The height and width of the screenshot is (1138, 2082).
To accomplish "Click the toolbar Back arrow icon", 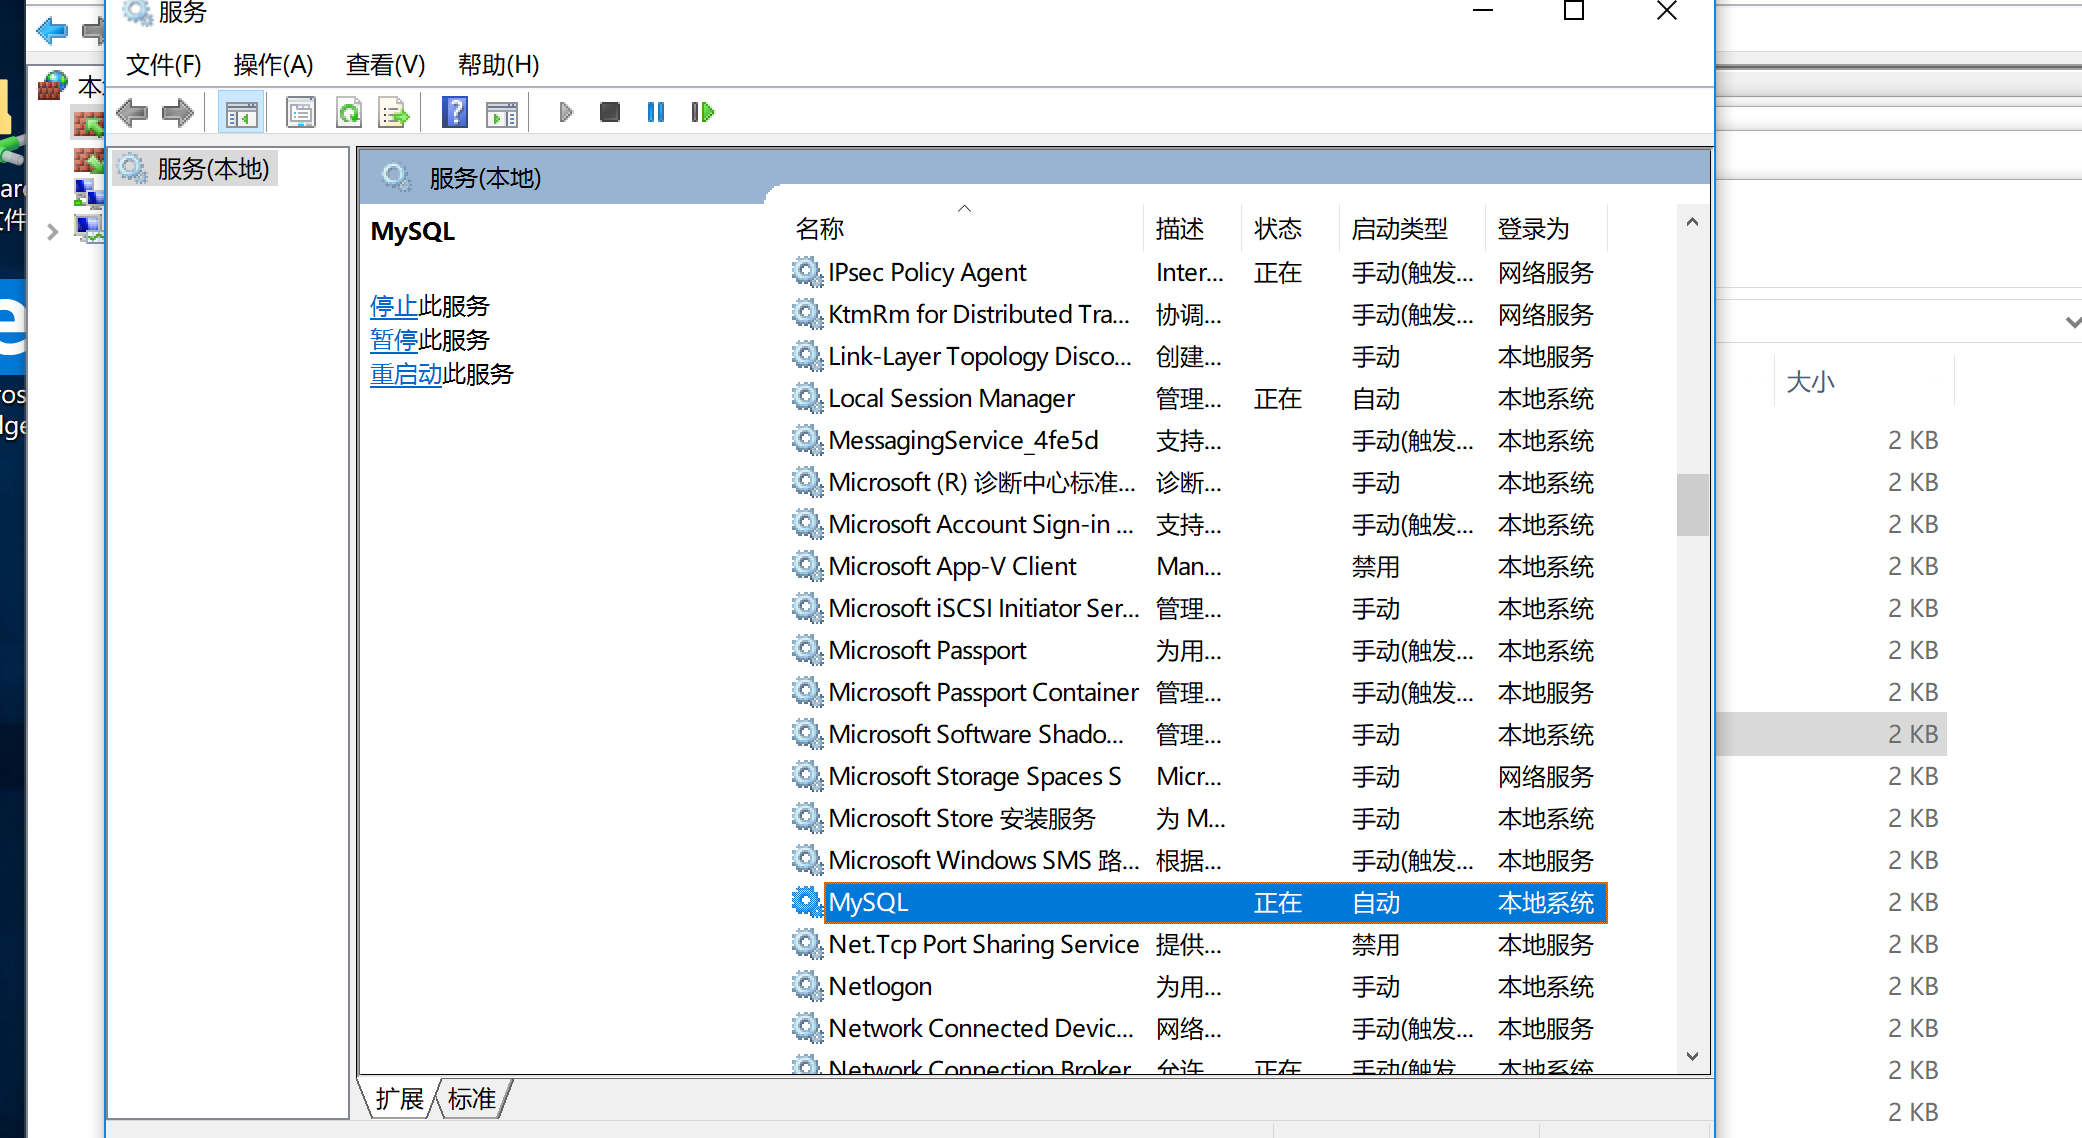I will [132, 112].
